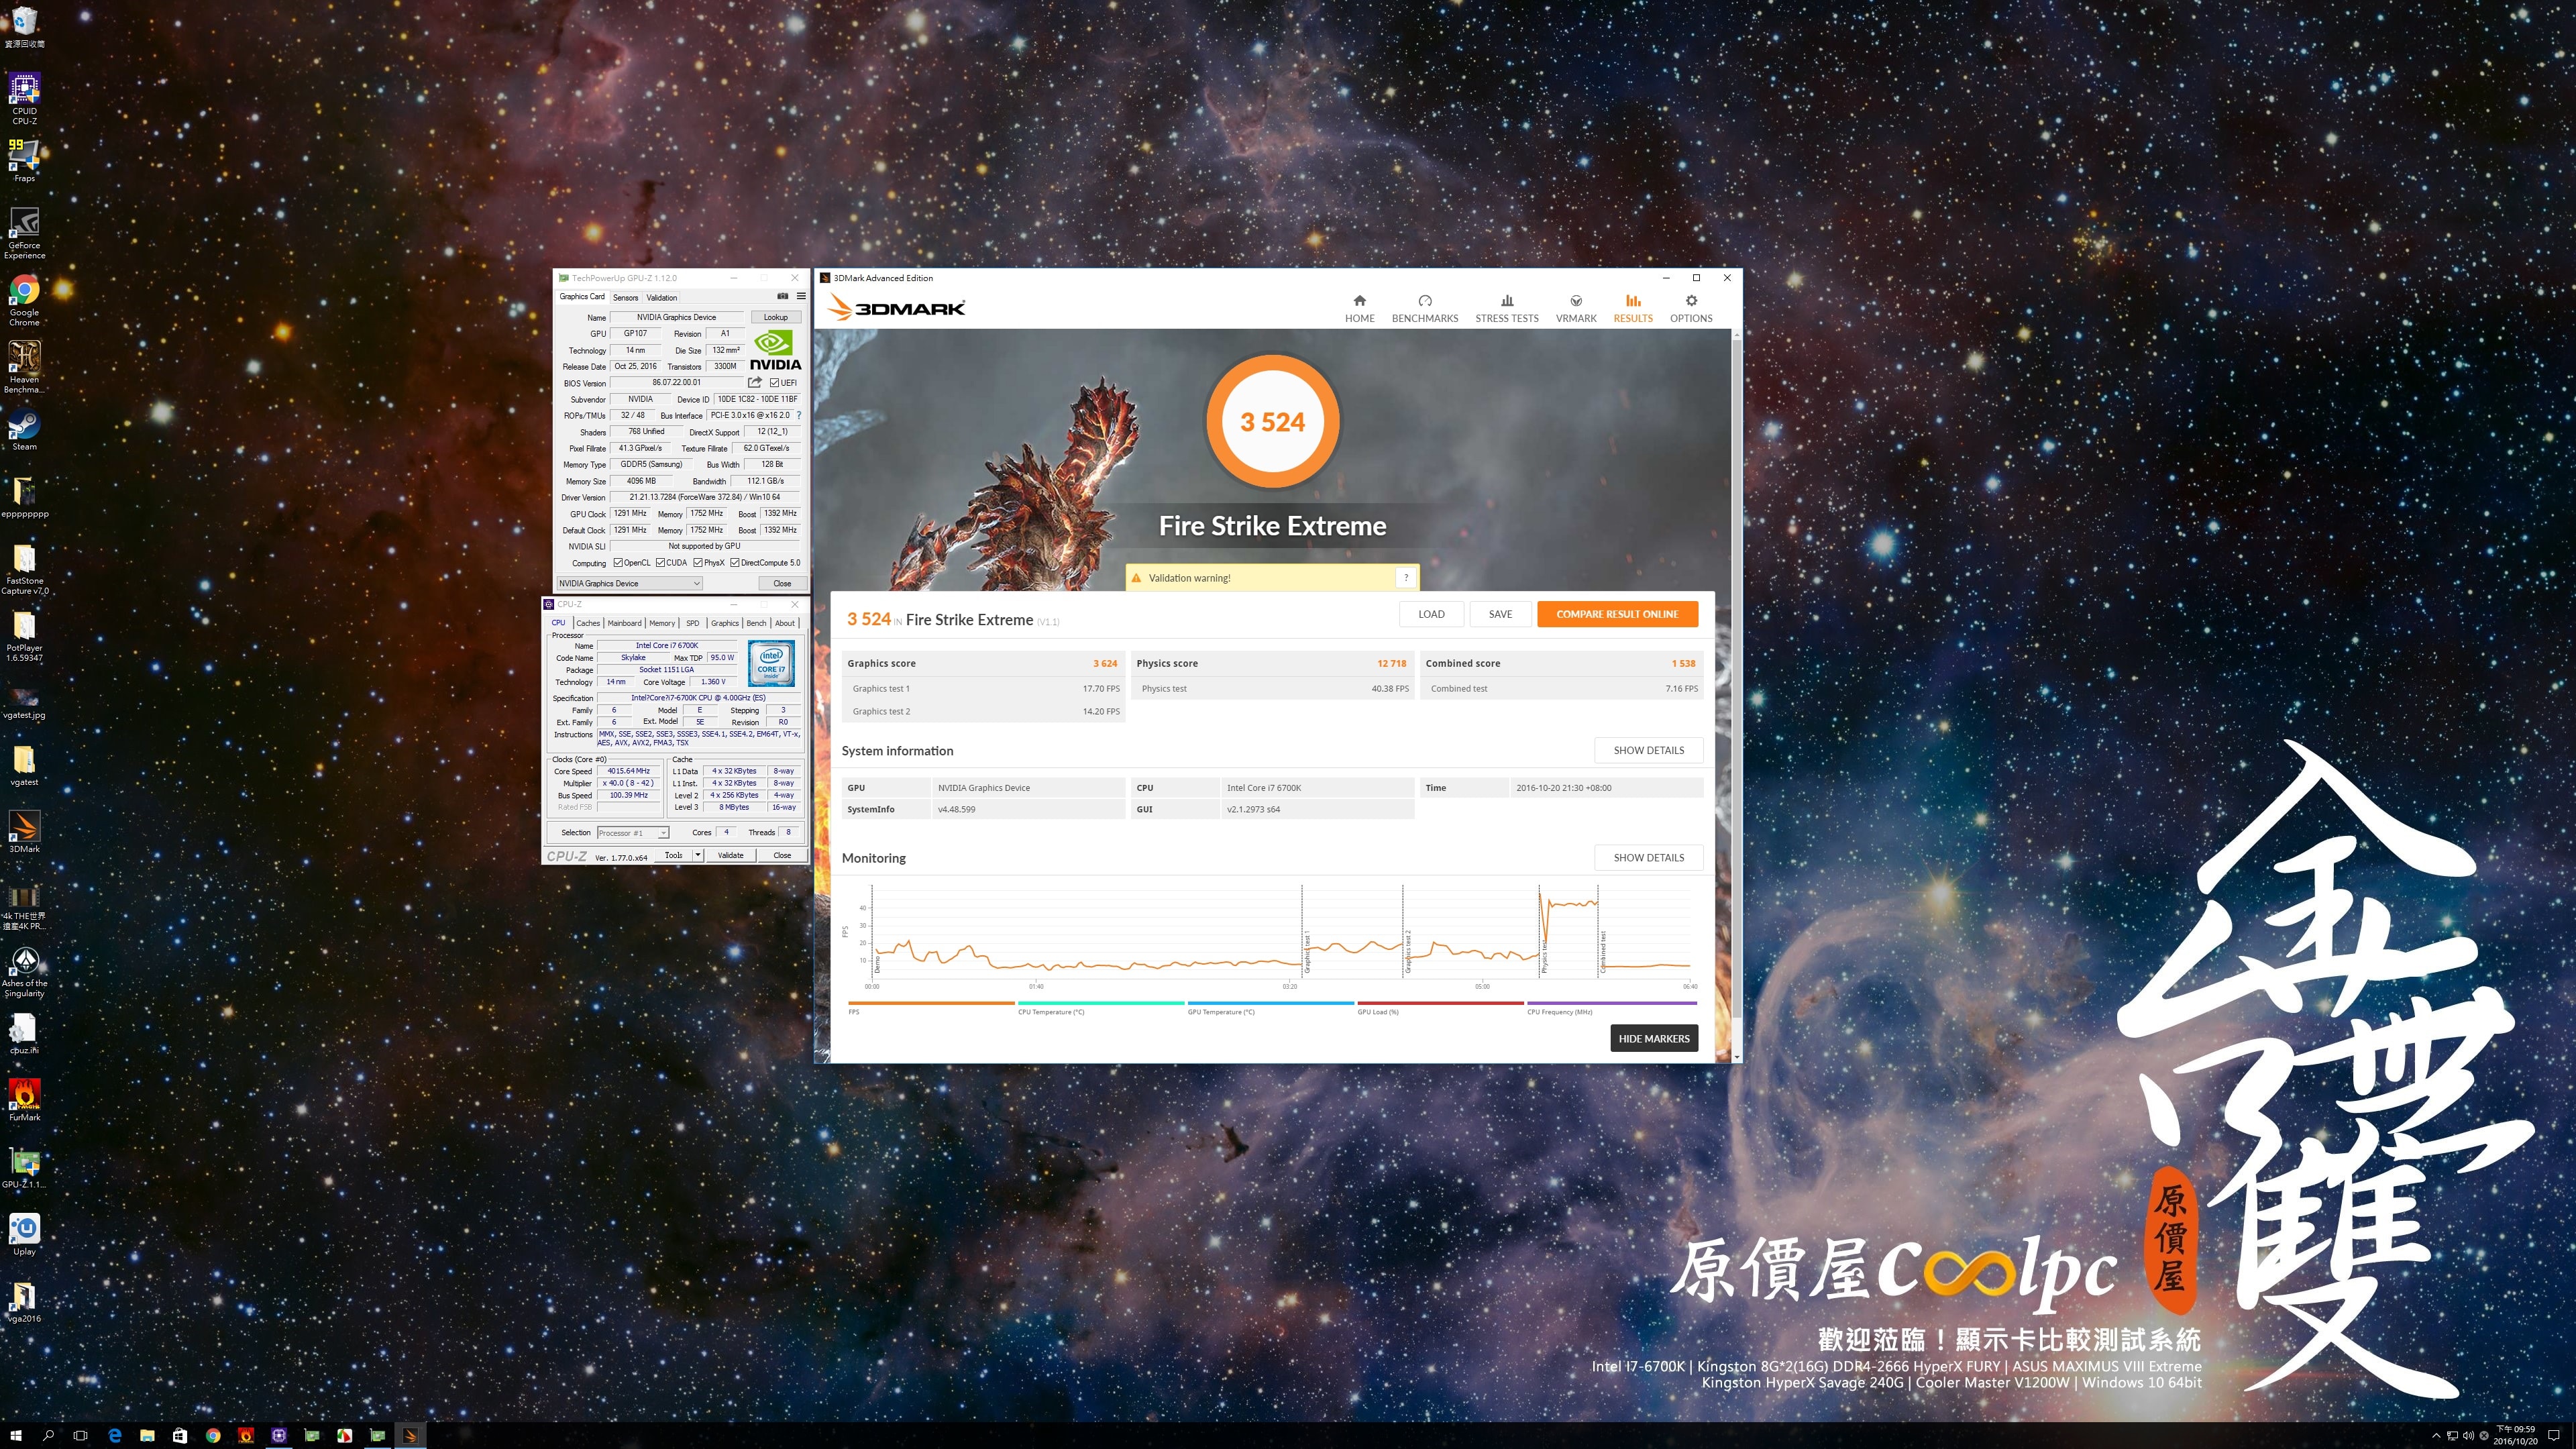Viewport: 2576px width, 1449px height.
Task: Click SHOW DETAILS for System information
Action: tap(1648, 750)
